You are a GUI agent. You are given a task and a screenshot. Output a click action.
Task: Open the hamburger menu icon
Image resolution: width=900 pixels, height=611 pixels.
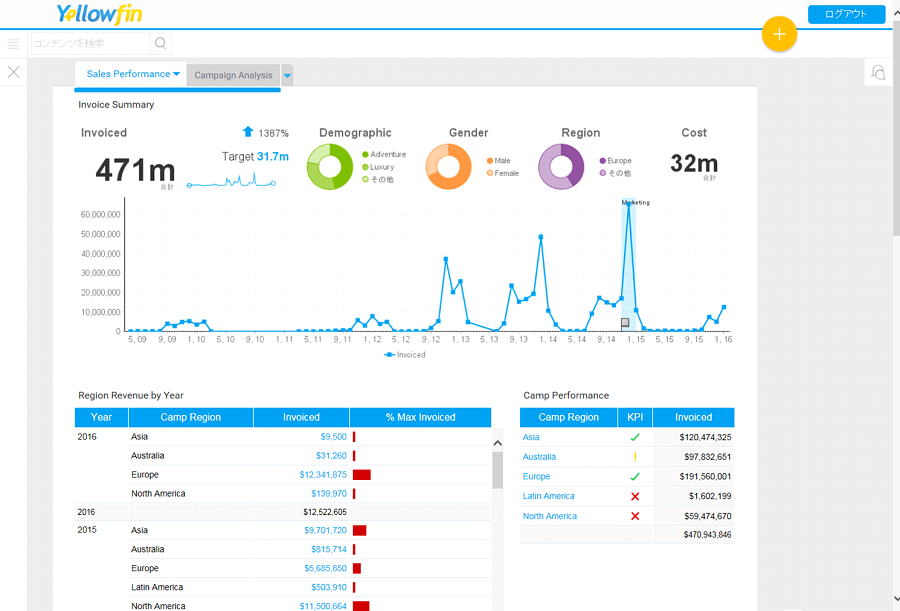(x=13, y=44)
